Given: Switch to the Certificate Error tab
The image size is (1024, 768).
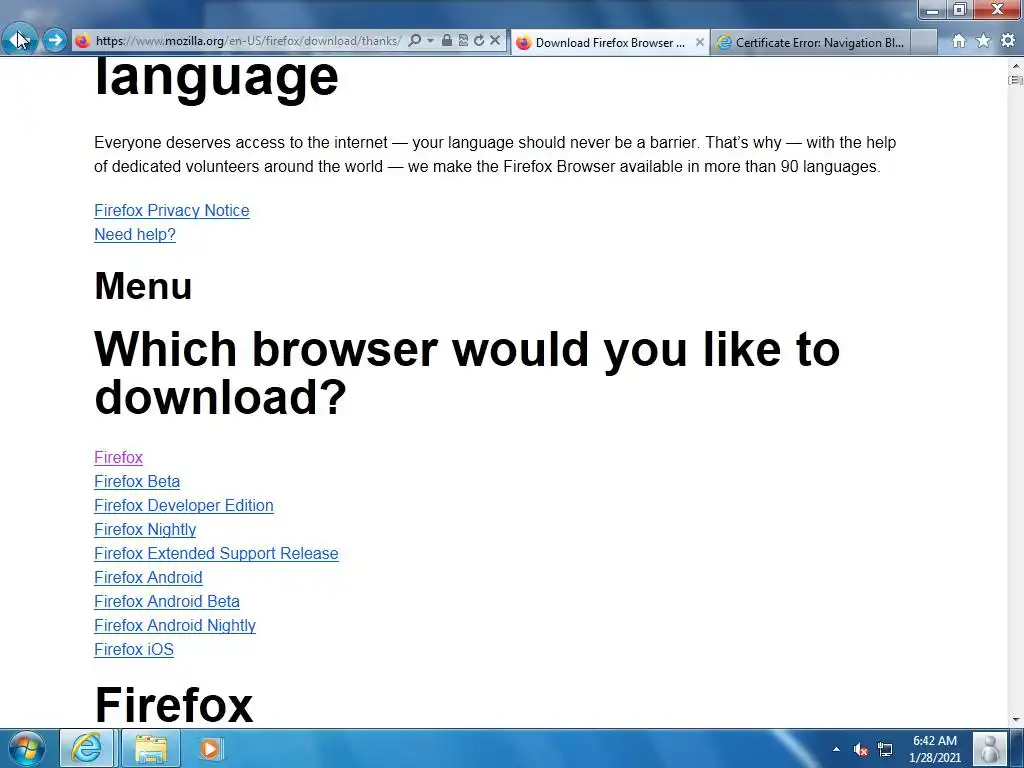Looking at the screenshot, I should [810, 42].
